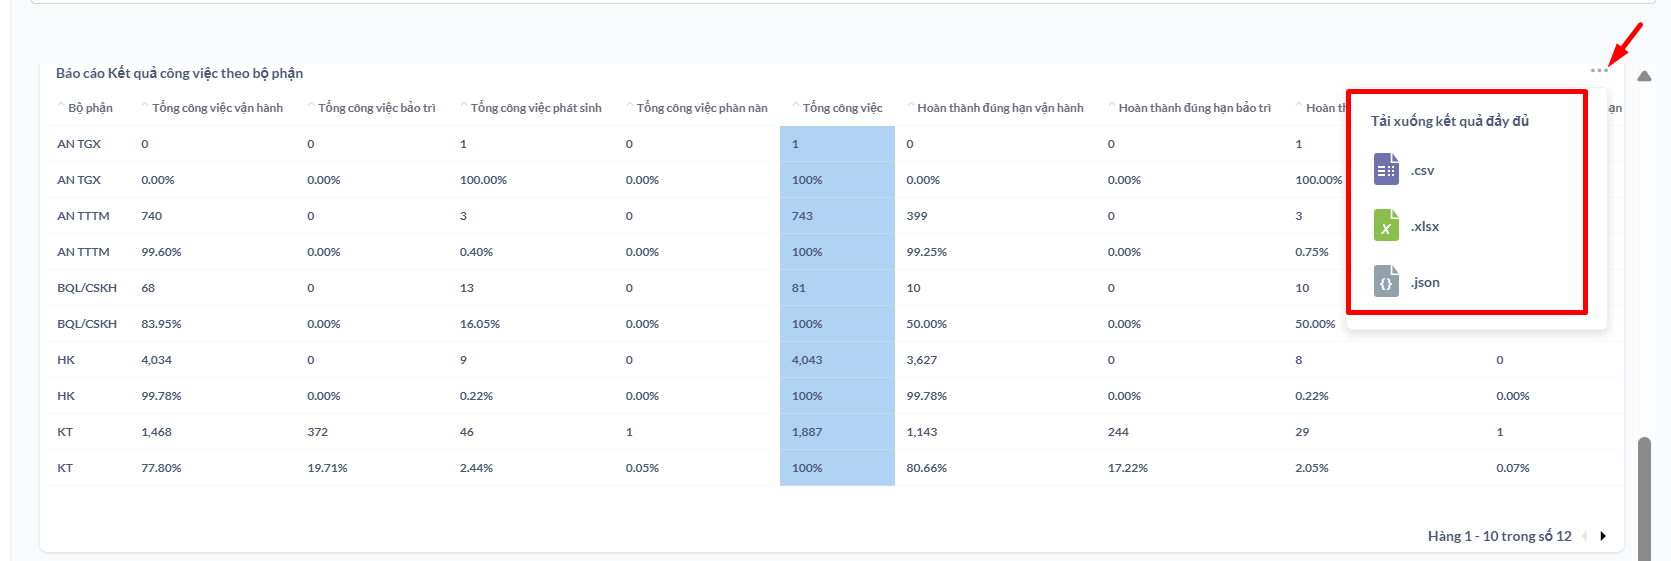Click the cell with value 3,627
This screenshot has width=1671, height=561.
(x=922, y=360)
